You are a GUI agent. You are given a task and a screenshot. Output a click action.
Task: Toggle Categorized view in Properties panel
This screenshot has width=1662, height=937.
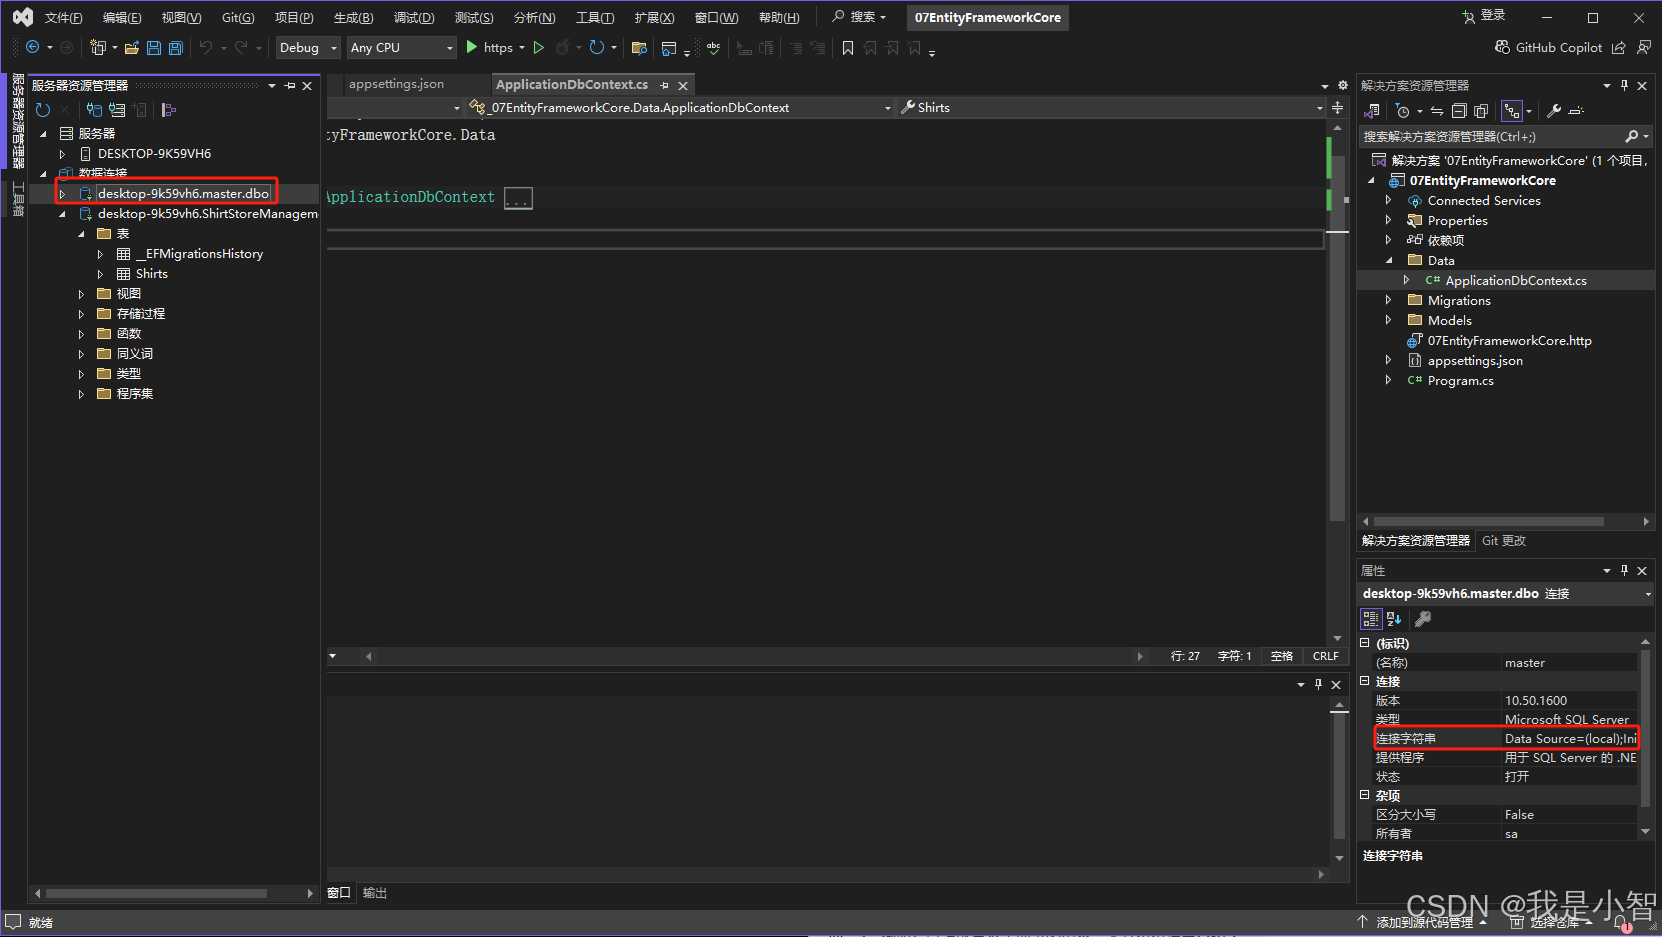coord(1371,619)
